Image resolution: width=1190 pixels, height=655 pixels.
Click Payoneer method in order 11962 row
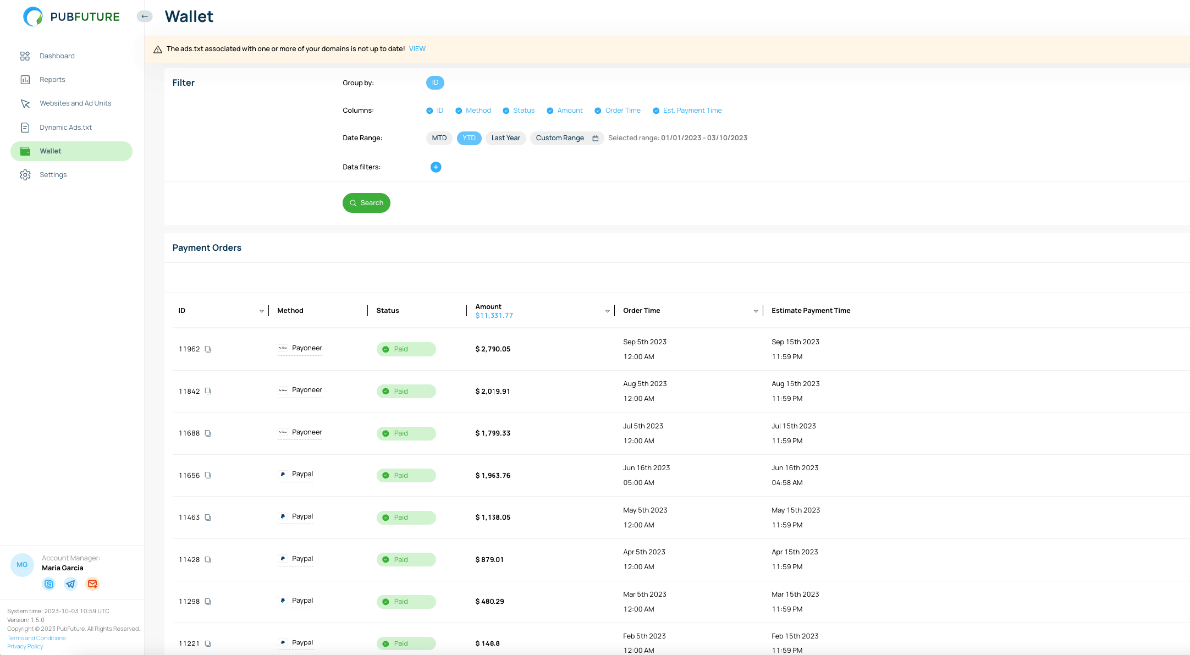pyautogui.click(x=301, y=348)
